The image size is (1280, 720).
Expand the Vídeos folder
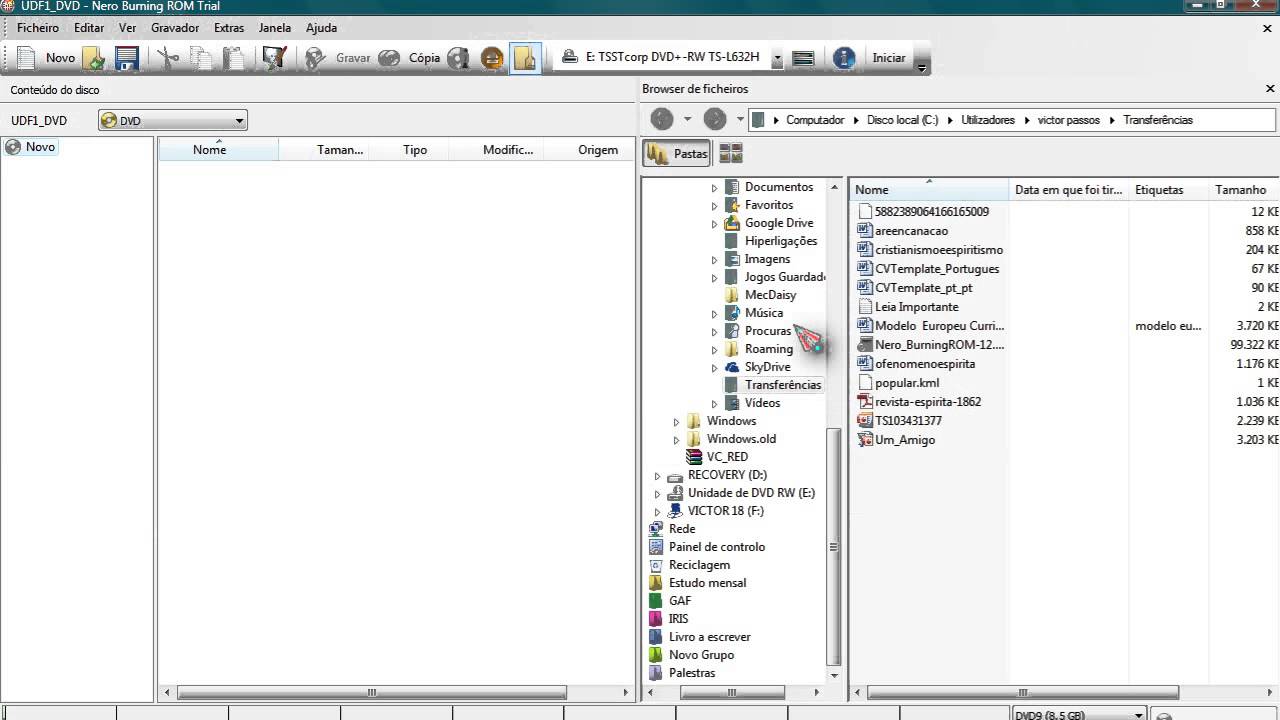(x=714, y=404)
